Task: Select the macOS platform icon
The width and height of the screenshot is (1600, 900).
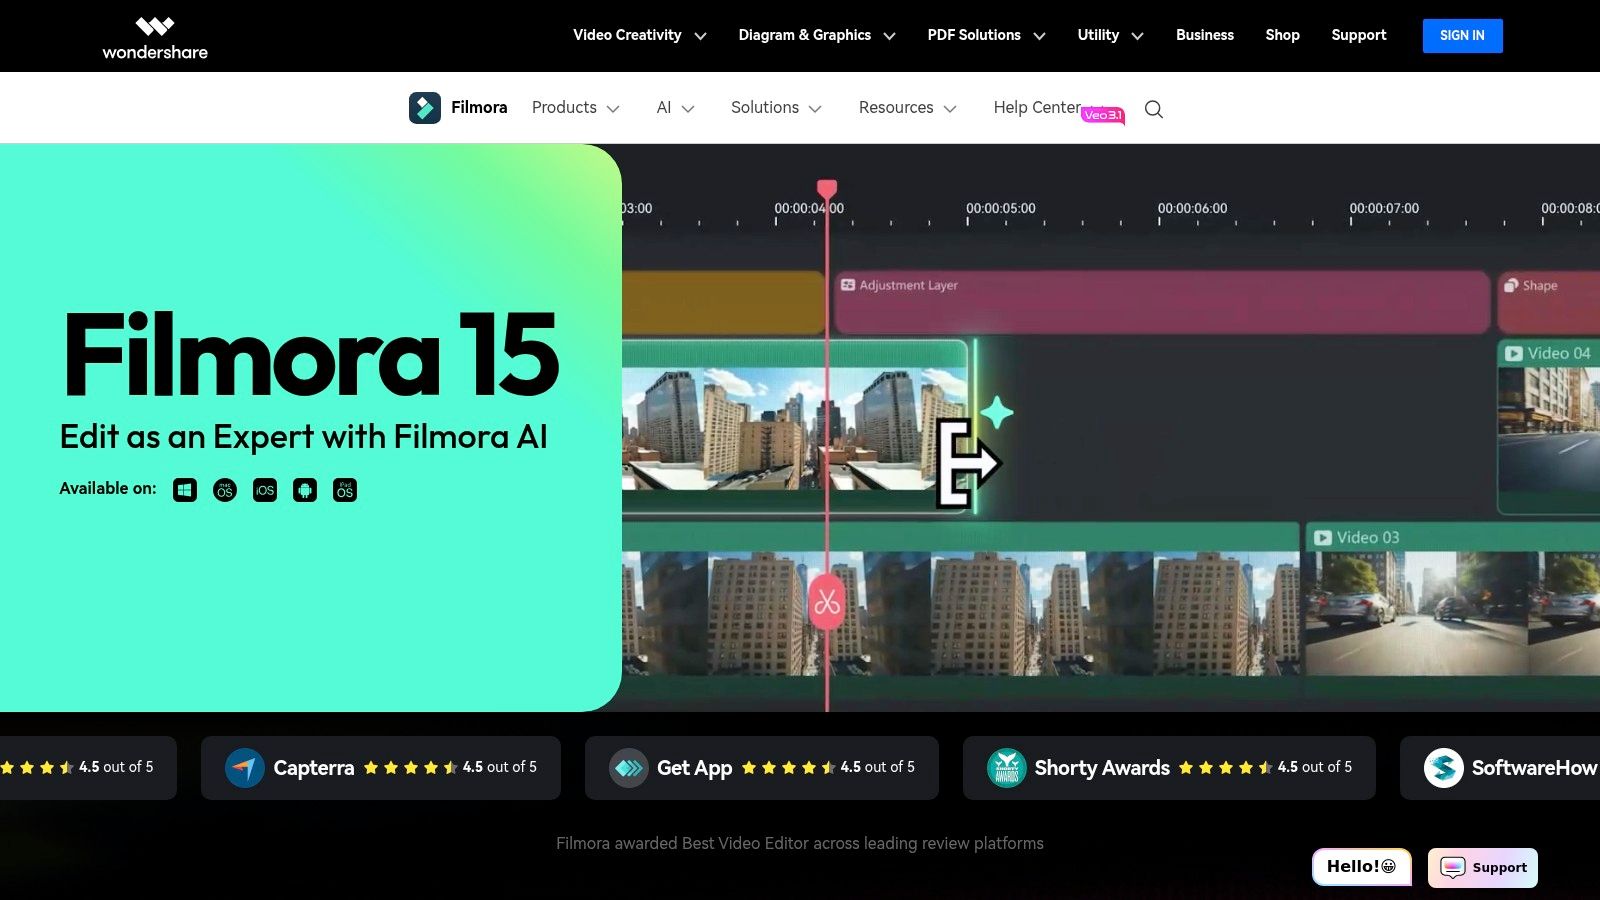Action: click(x=224, y=489)
